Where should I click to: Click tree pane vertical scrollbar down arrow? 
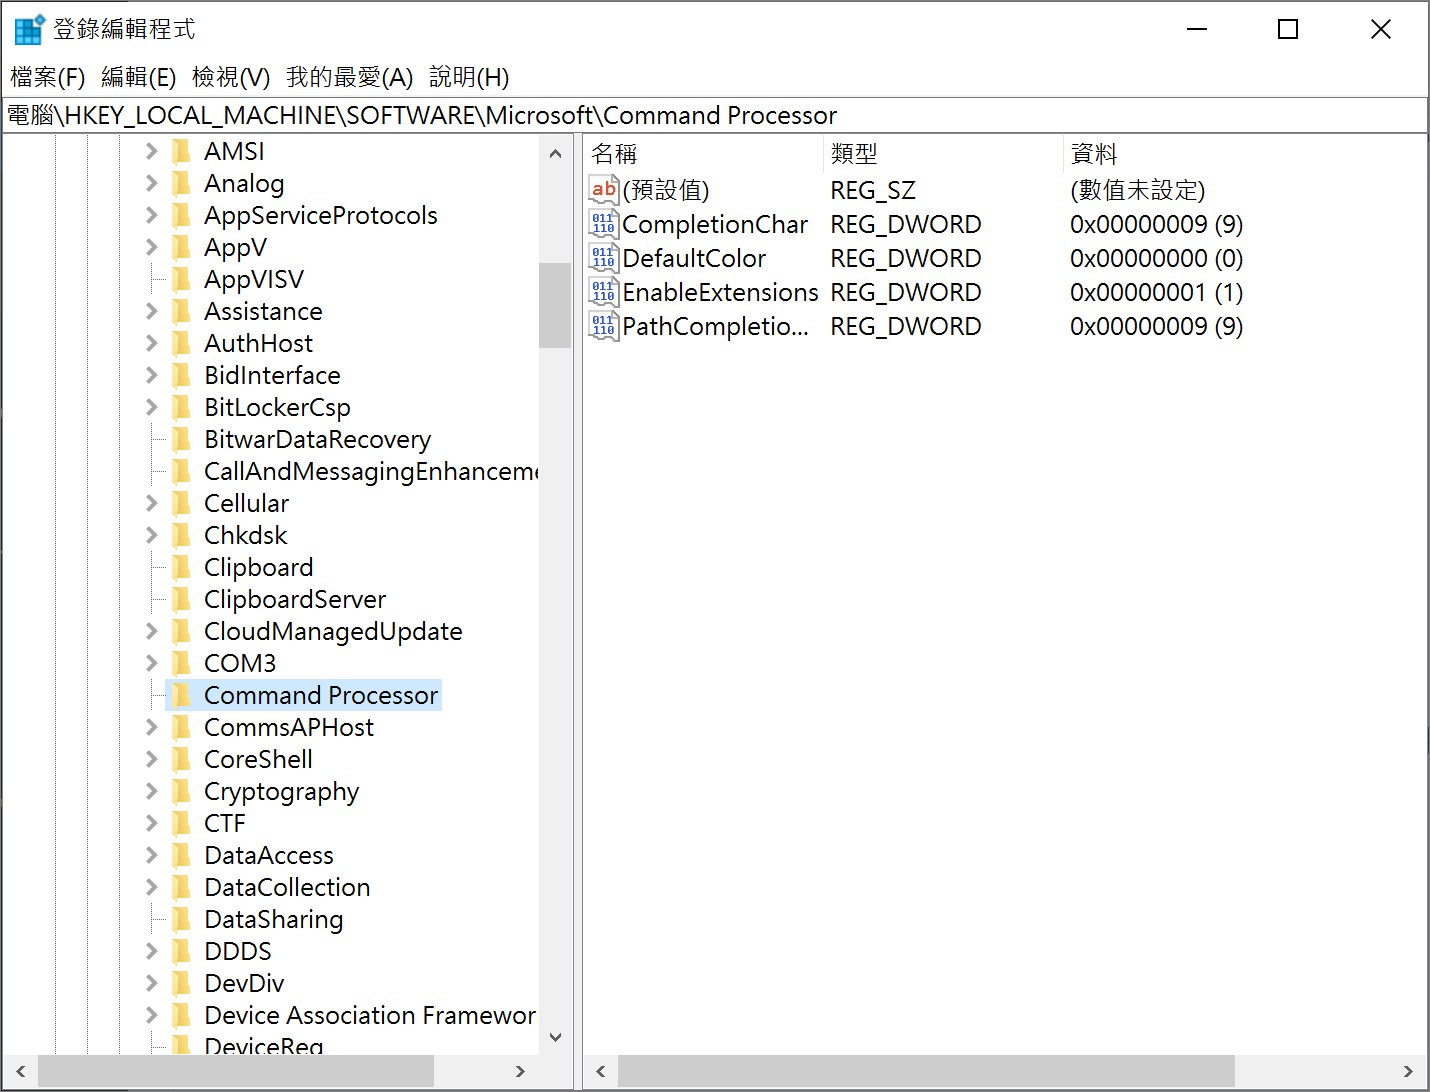(555, 1038)
